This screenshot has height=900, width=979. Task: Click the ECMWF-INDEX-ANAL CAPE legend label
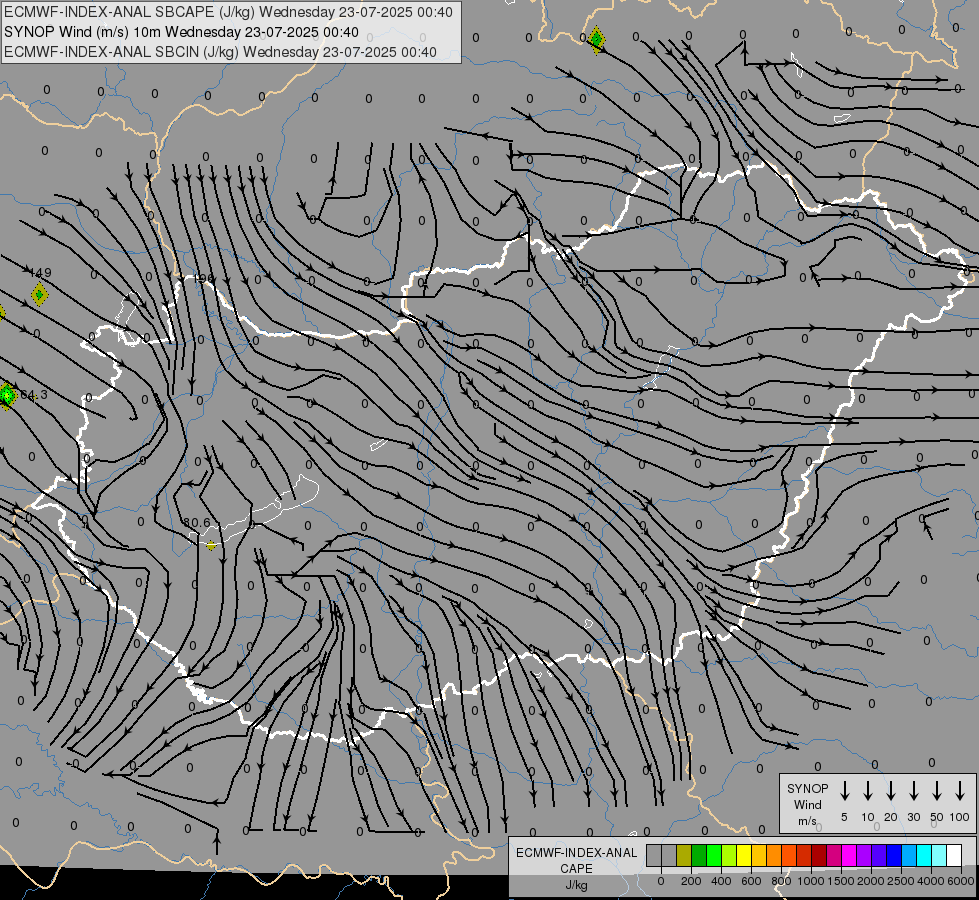(576, 861)
